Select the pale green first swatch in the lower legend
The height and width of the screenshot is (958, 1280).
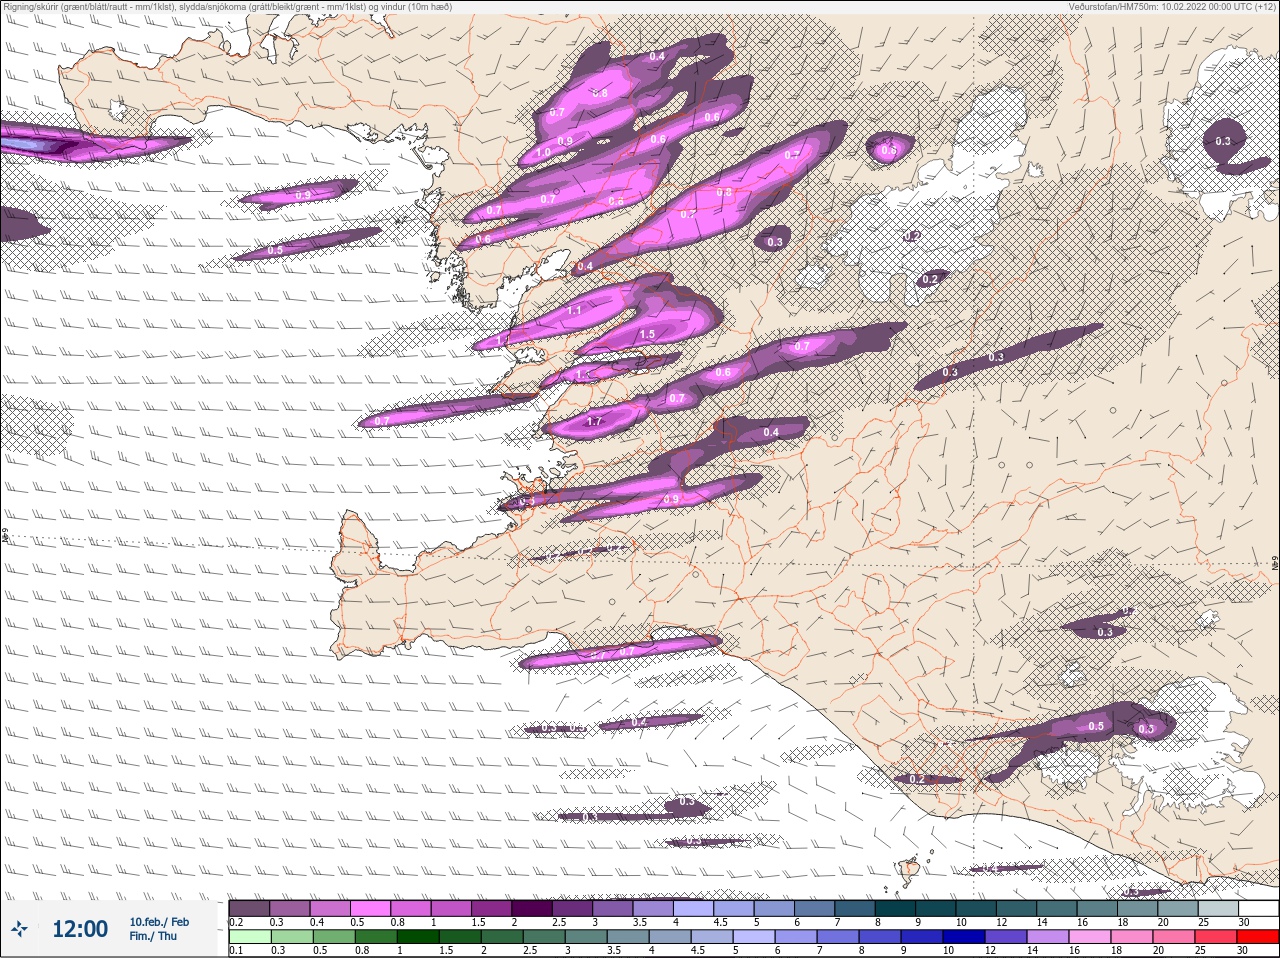(249, 937)
